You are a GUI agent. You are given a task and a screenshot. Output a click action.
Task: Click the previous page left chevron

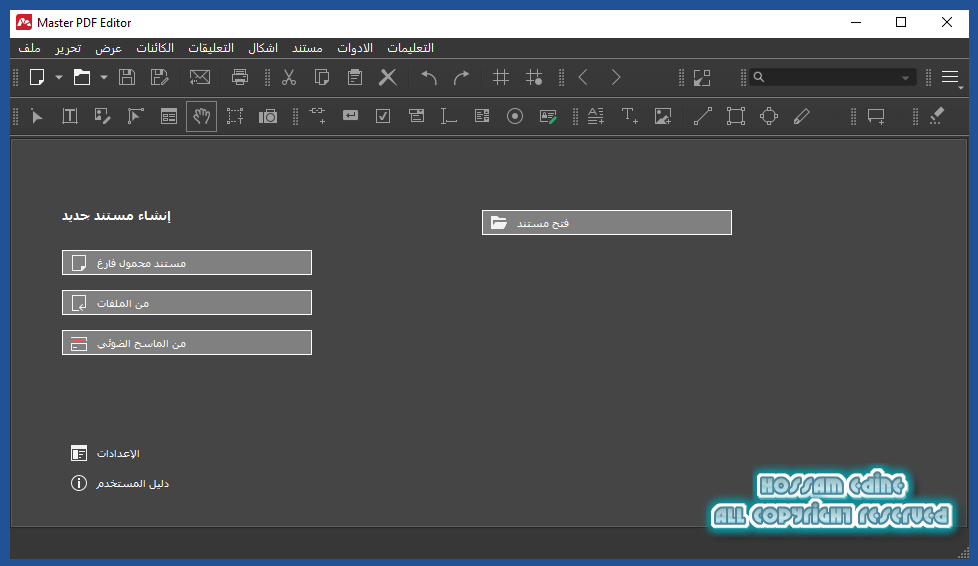point(583,77)
